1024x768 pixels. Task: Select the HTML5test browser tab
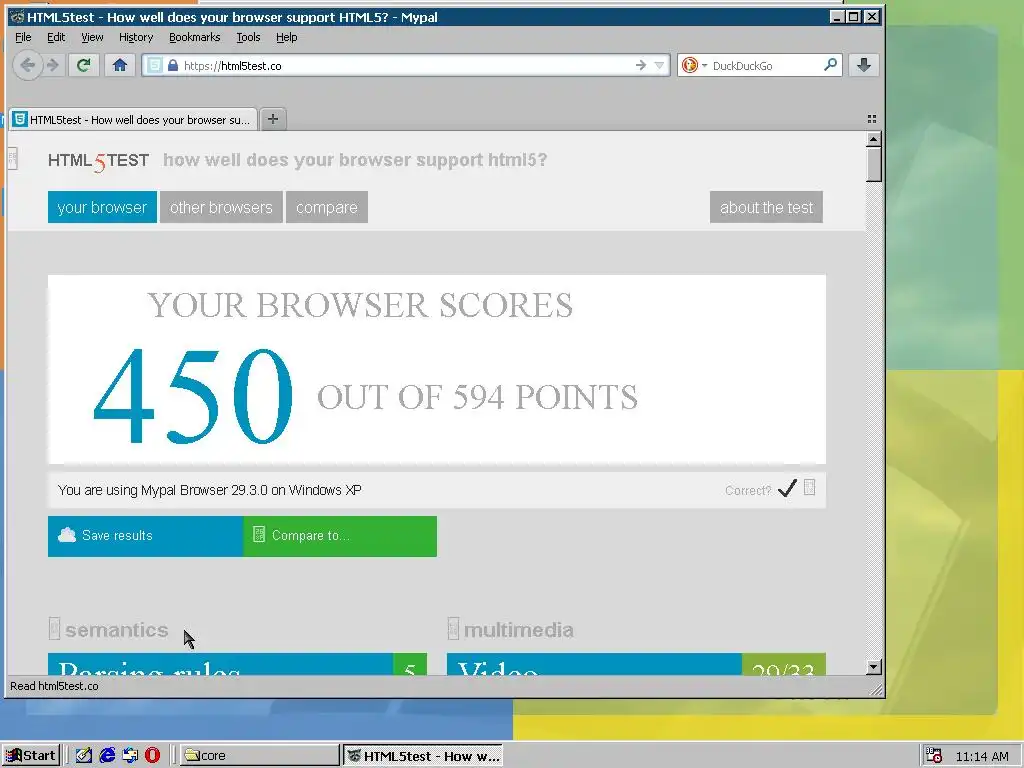[x=133, y=120]
